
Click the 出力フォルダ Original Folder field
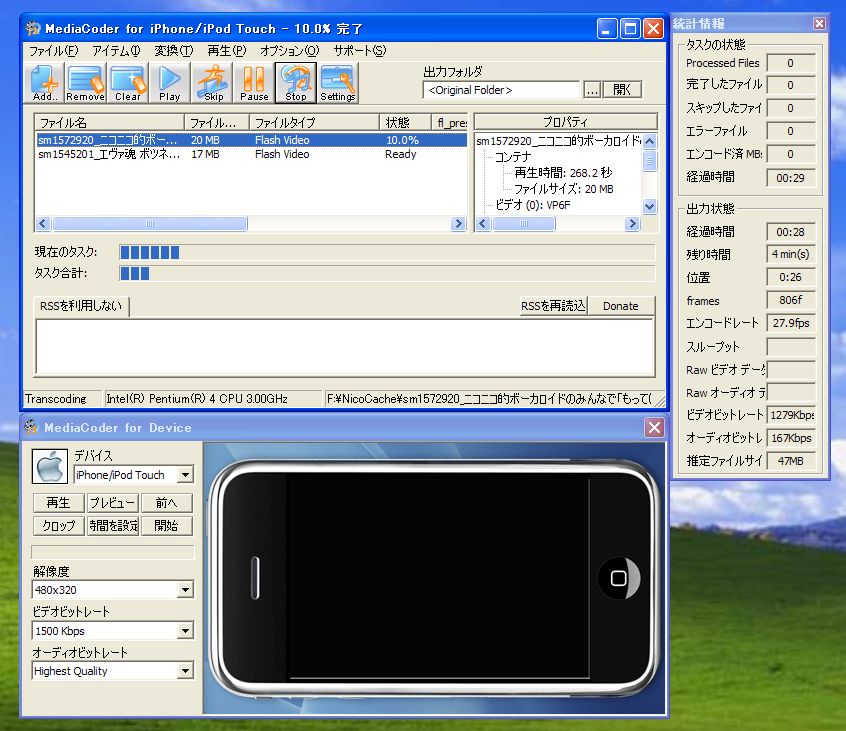click(x=501, y=90)
